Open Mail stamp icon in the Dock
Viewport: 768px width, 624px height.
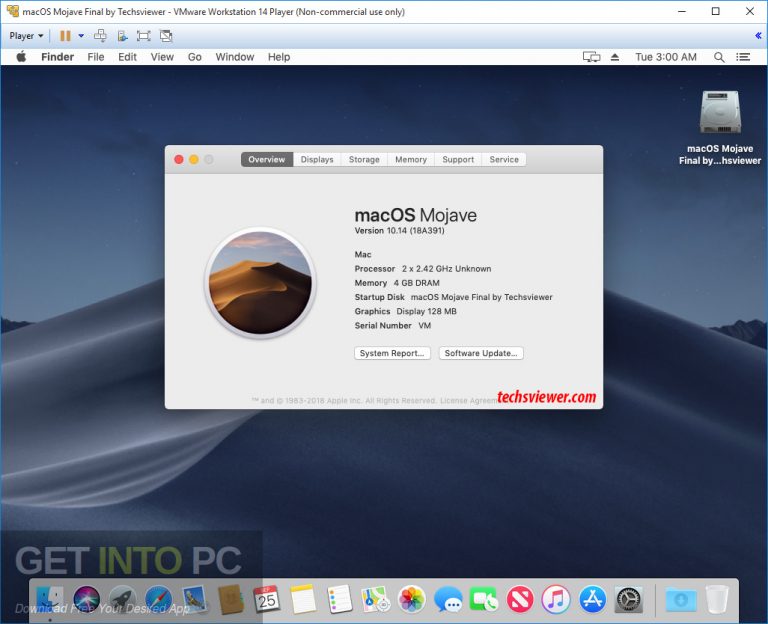click(194, 599)
